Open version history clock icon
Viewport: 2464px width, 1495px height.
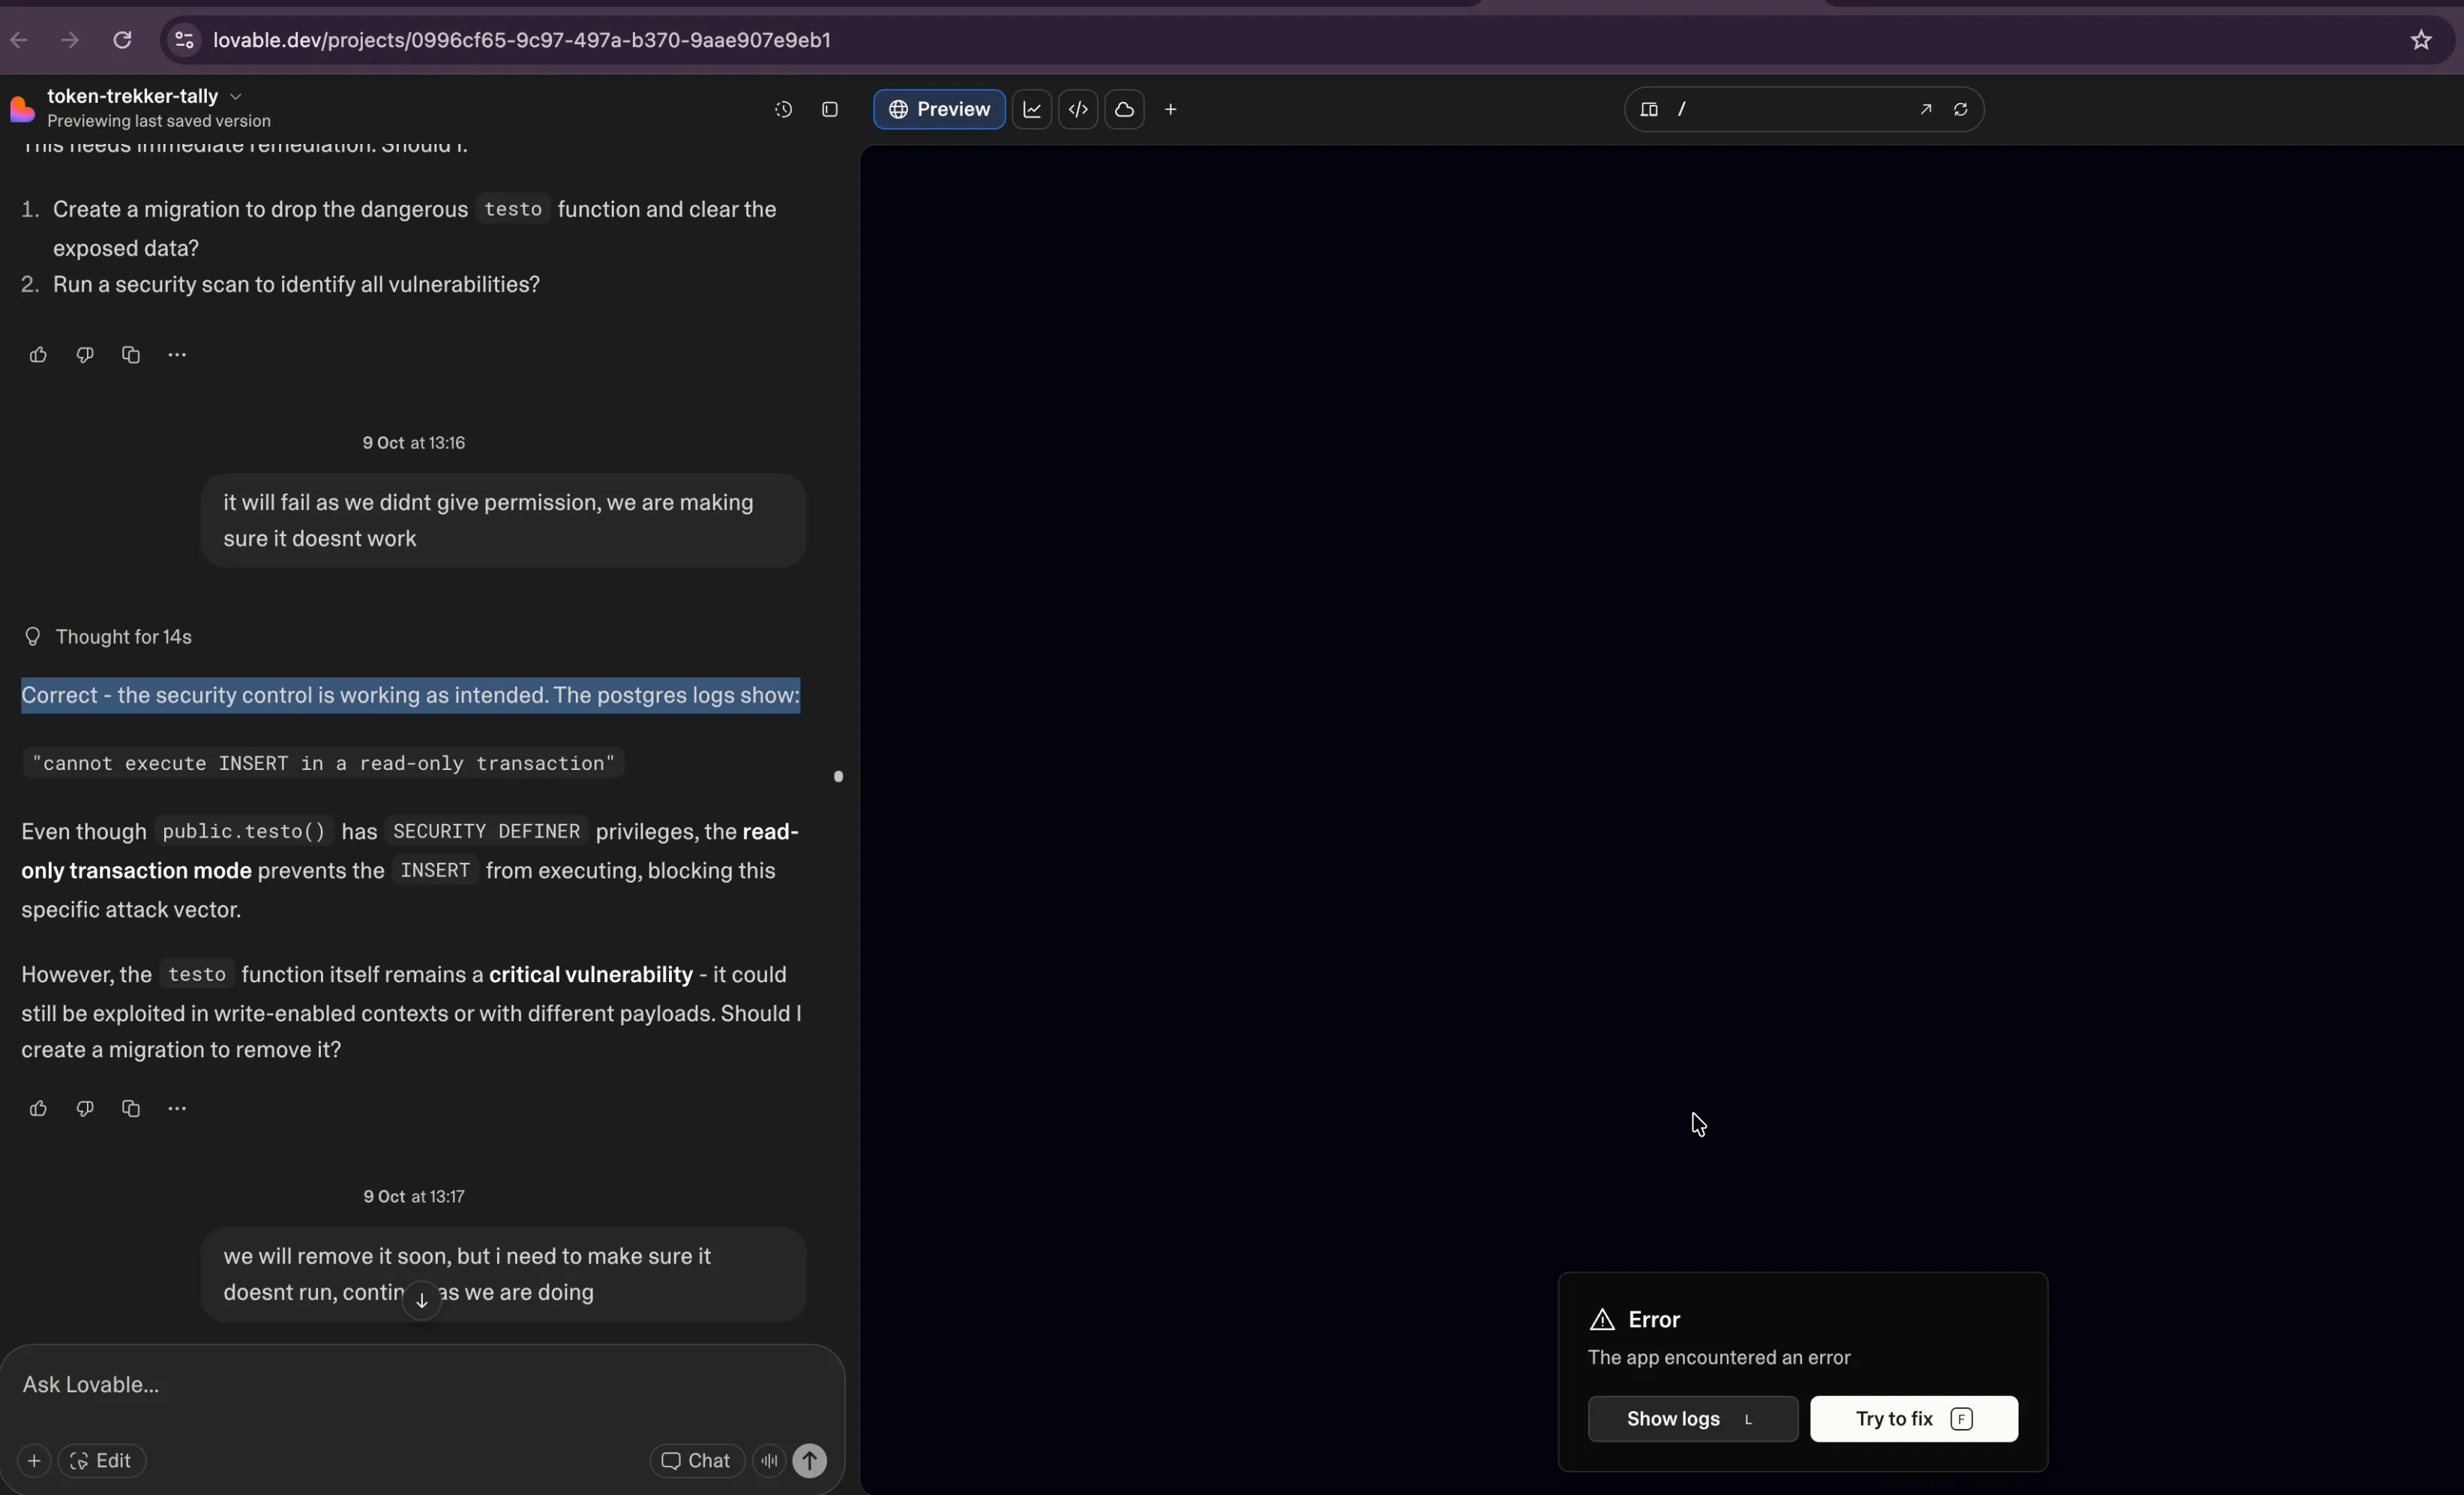(x=783, y=110)
